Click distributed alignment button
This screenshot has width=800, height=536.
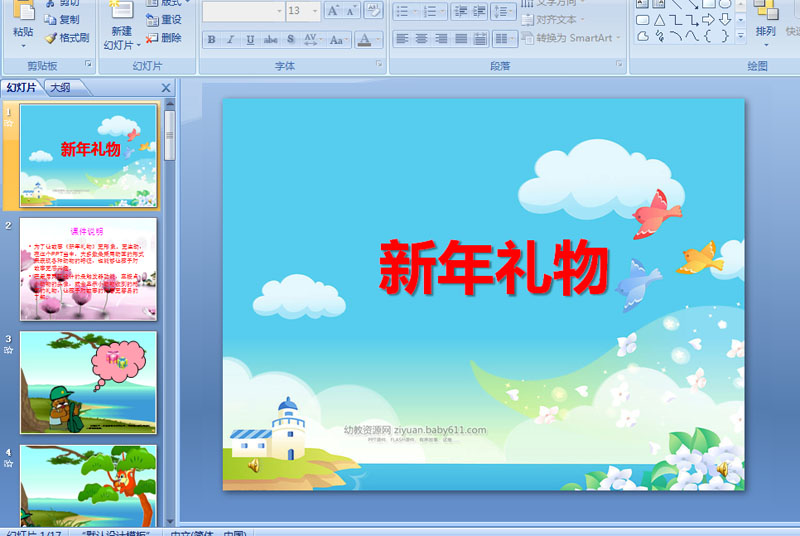click(x=480, y=39)
